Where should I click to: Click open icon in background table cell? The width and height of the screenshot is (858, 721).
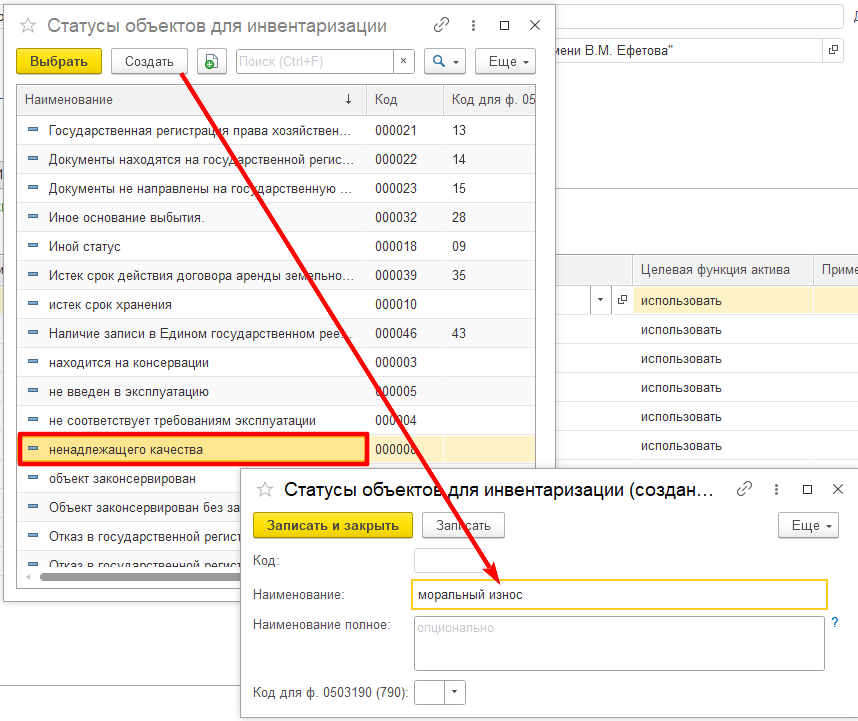click(x=622, y=300)
